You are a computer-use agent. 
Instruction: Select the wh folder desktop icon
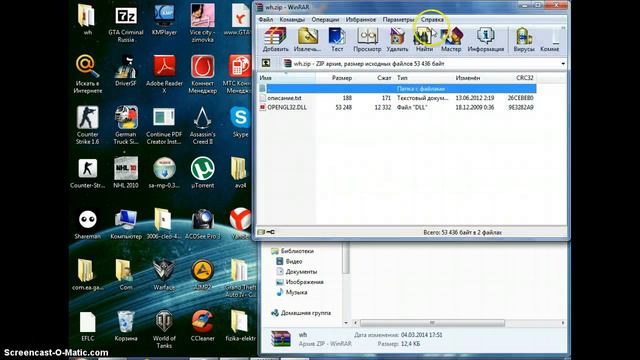click(x=87, y=20)
